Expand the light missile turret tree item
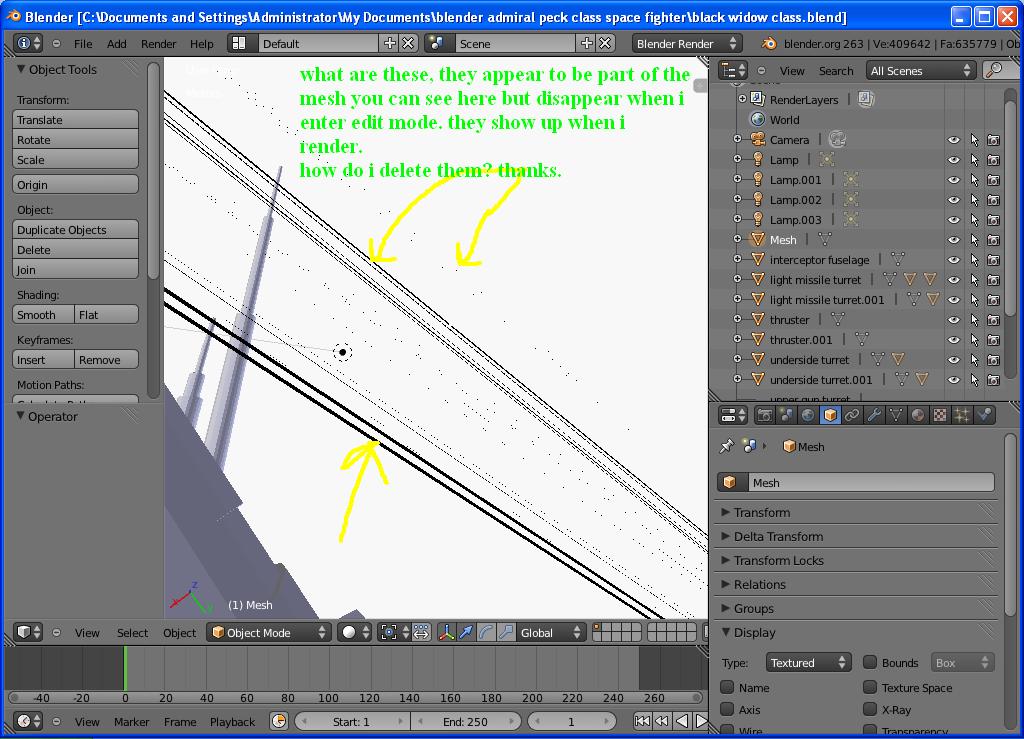 click(737, 279)
